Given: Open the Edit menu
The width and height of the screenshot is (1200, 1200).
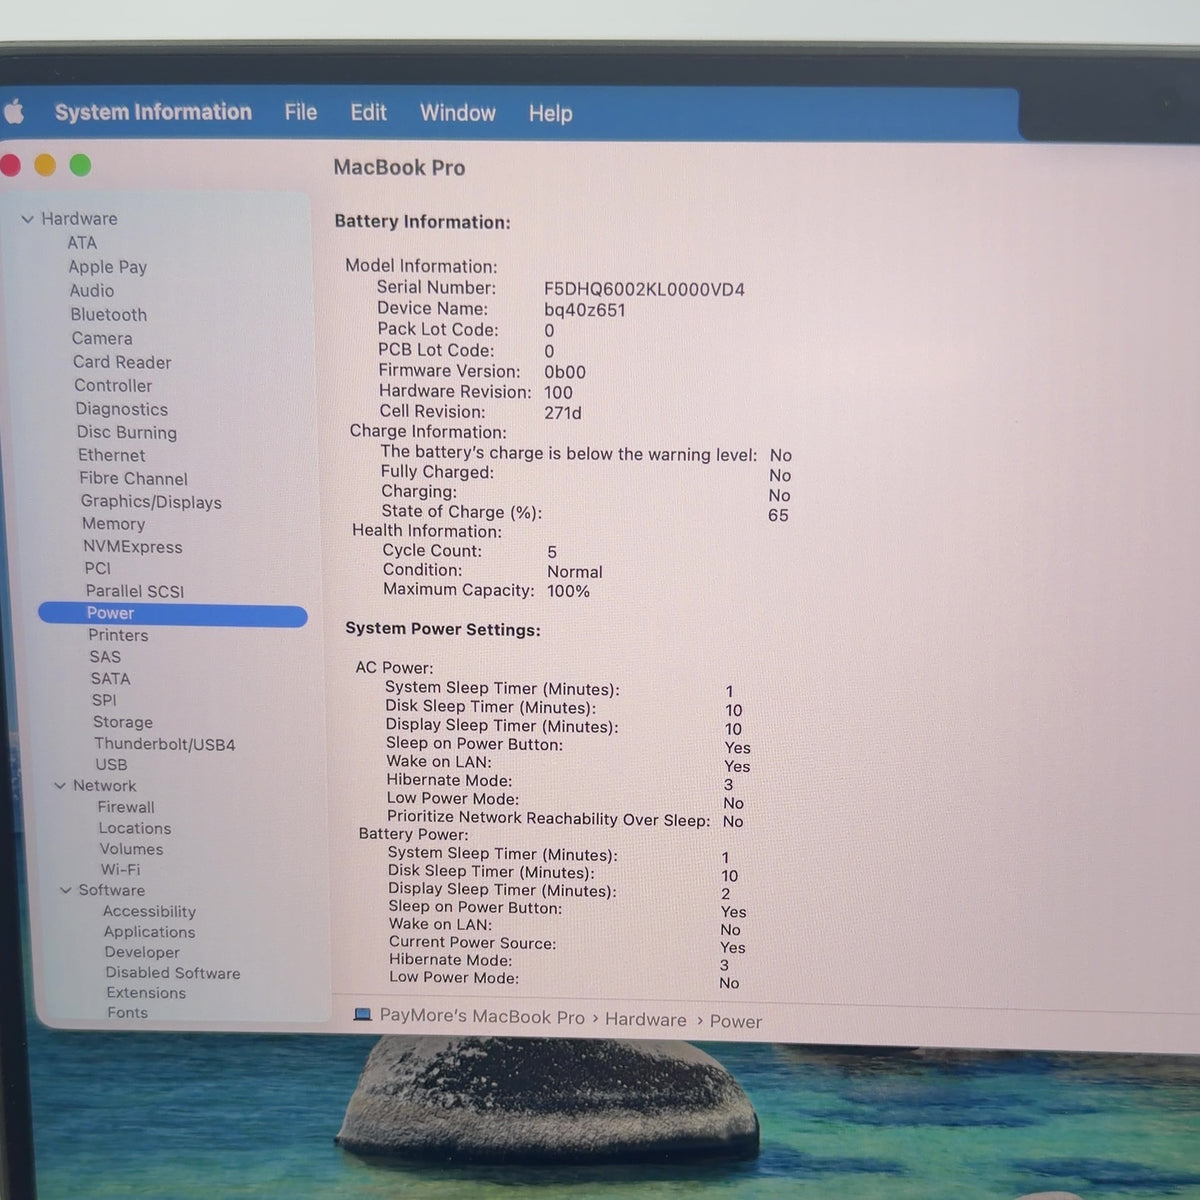Looking at the screenshot, I should tap(368, 112).
